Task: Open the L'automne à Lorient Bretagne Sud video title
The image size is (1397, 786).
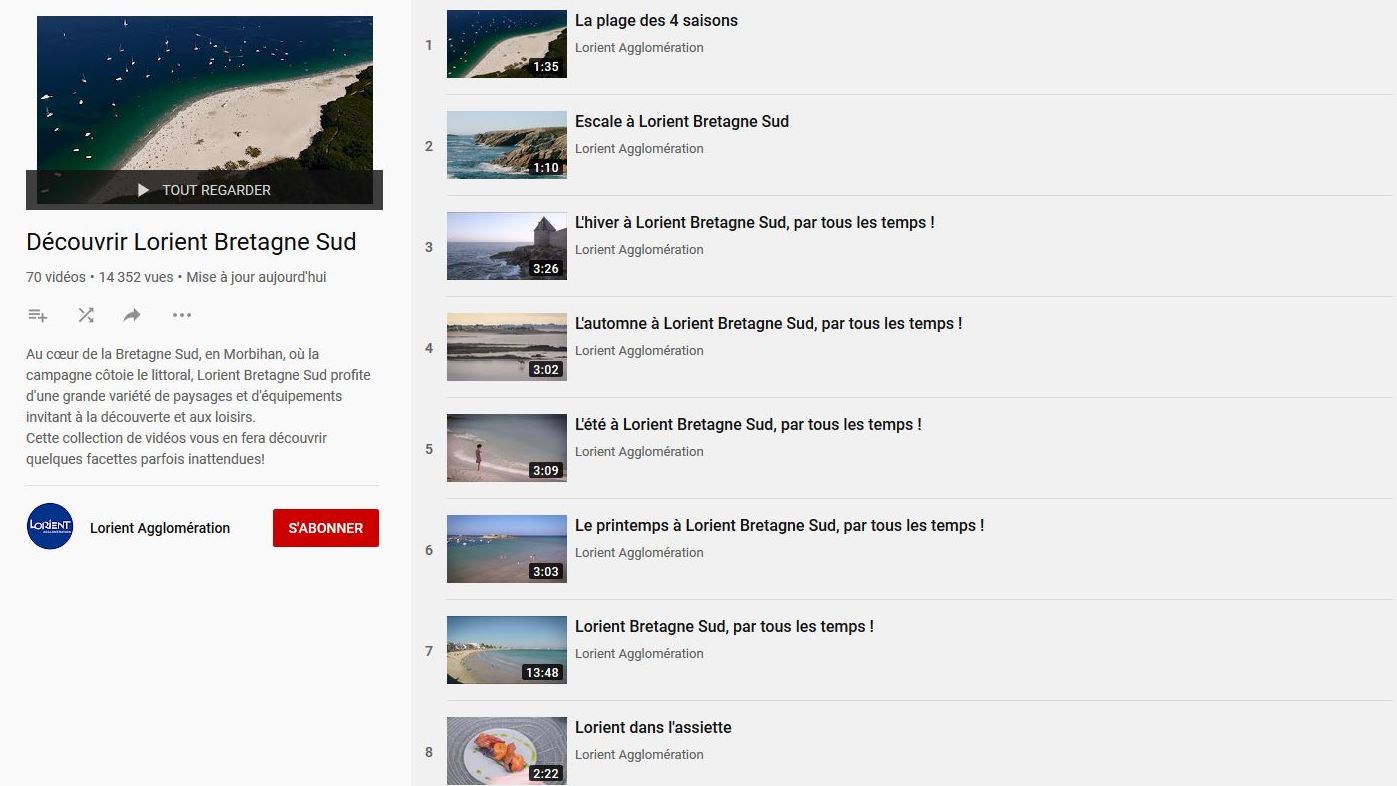Action: 769,323
